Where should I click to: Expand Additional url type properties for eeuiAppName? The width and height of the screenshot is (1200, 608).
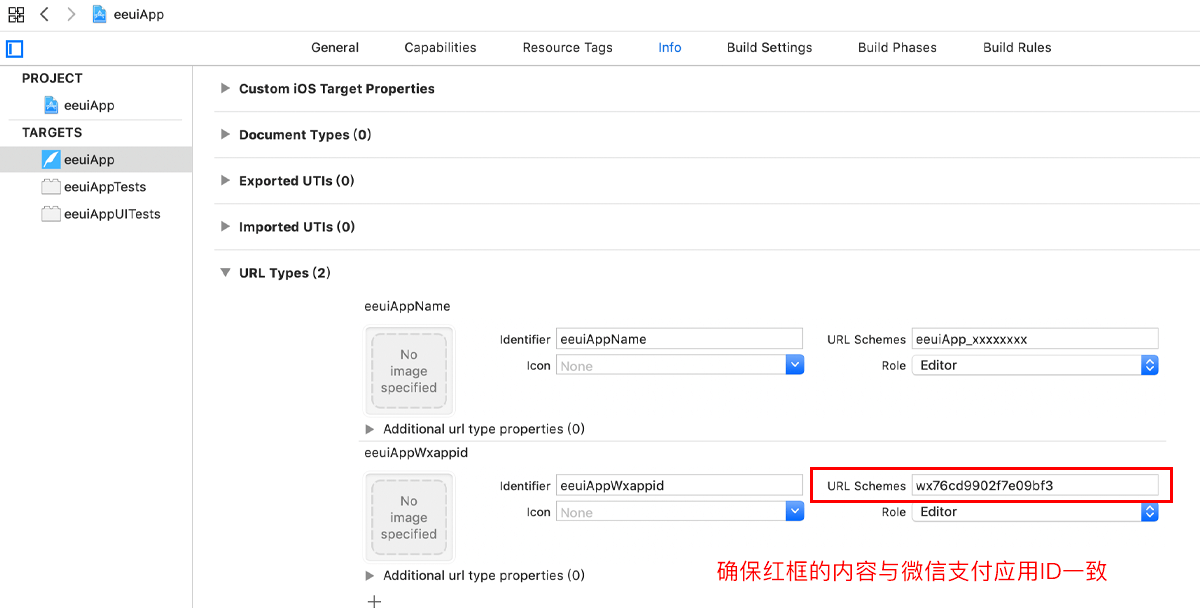370,429
